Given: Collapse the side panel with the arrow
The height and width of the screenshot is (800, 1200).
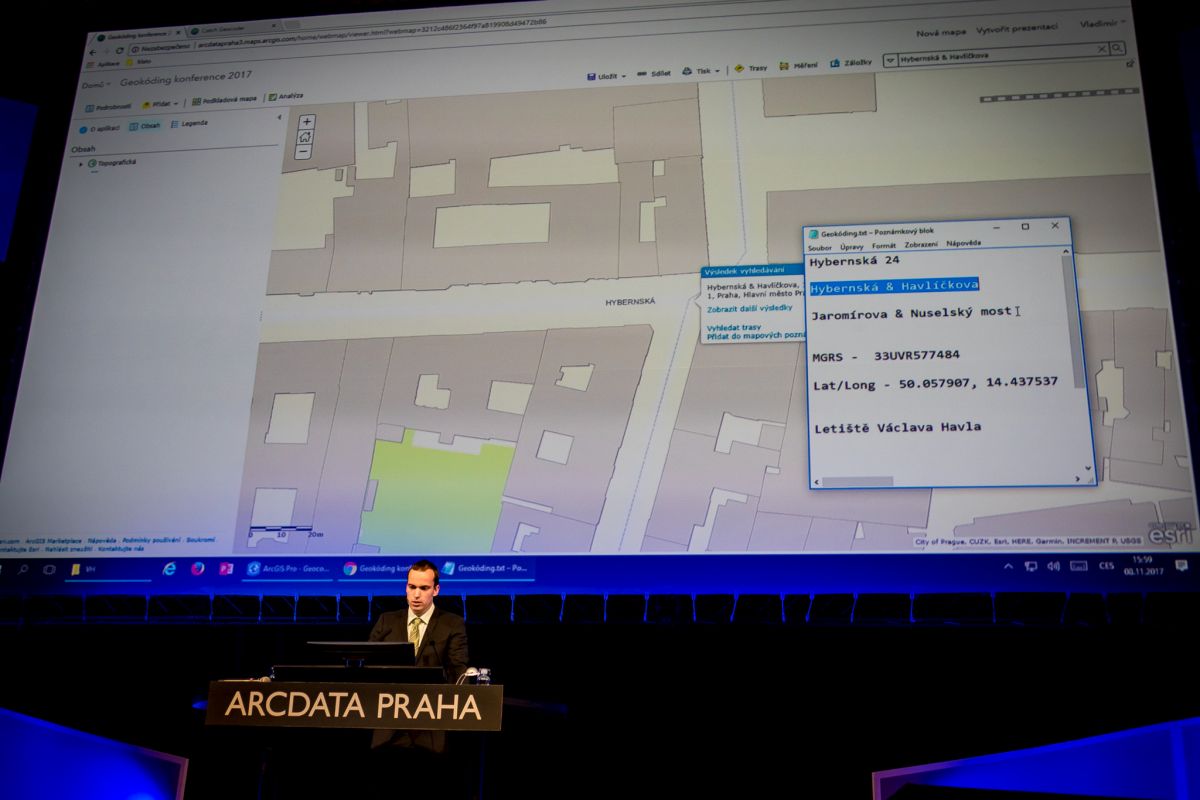Looking at the screenshot, I should [279, 118].
